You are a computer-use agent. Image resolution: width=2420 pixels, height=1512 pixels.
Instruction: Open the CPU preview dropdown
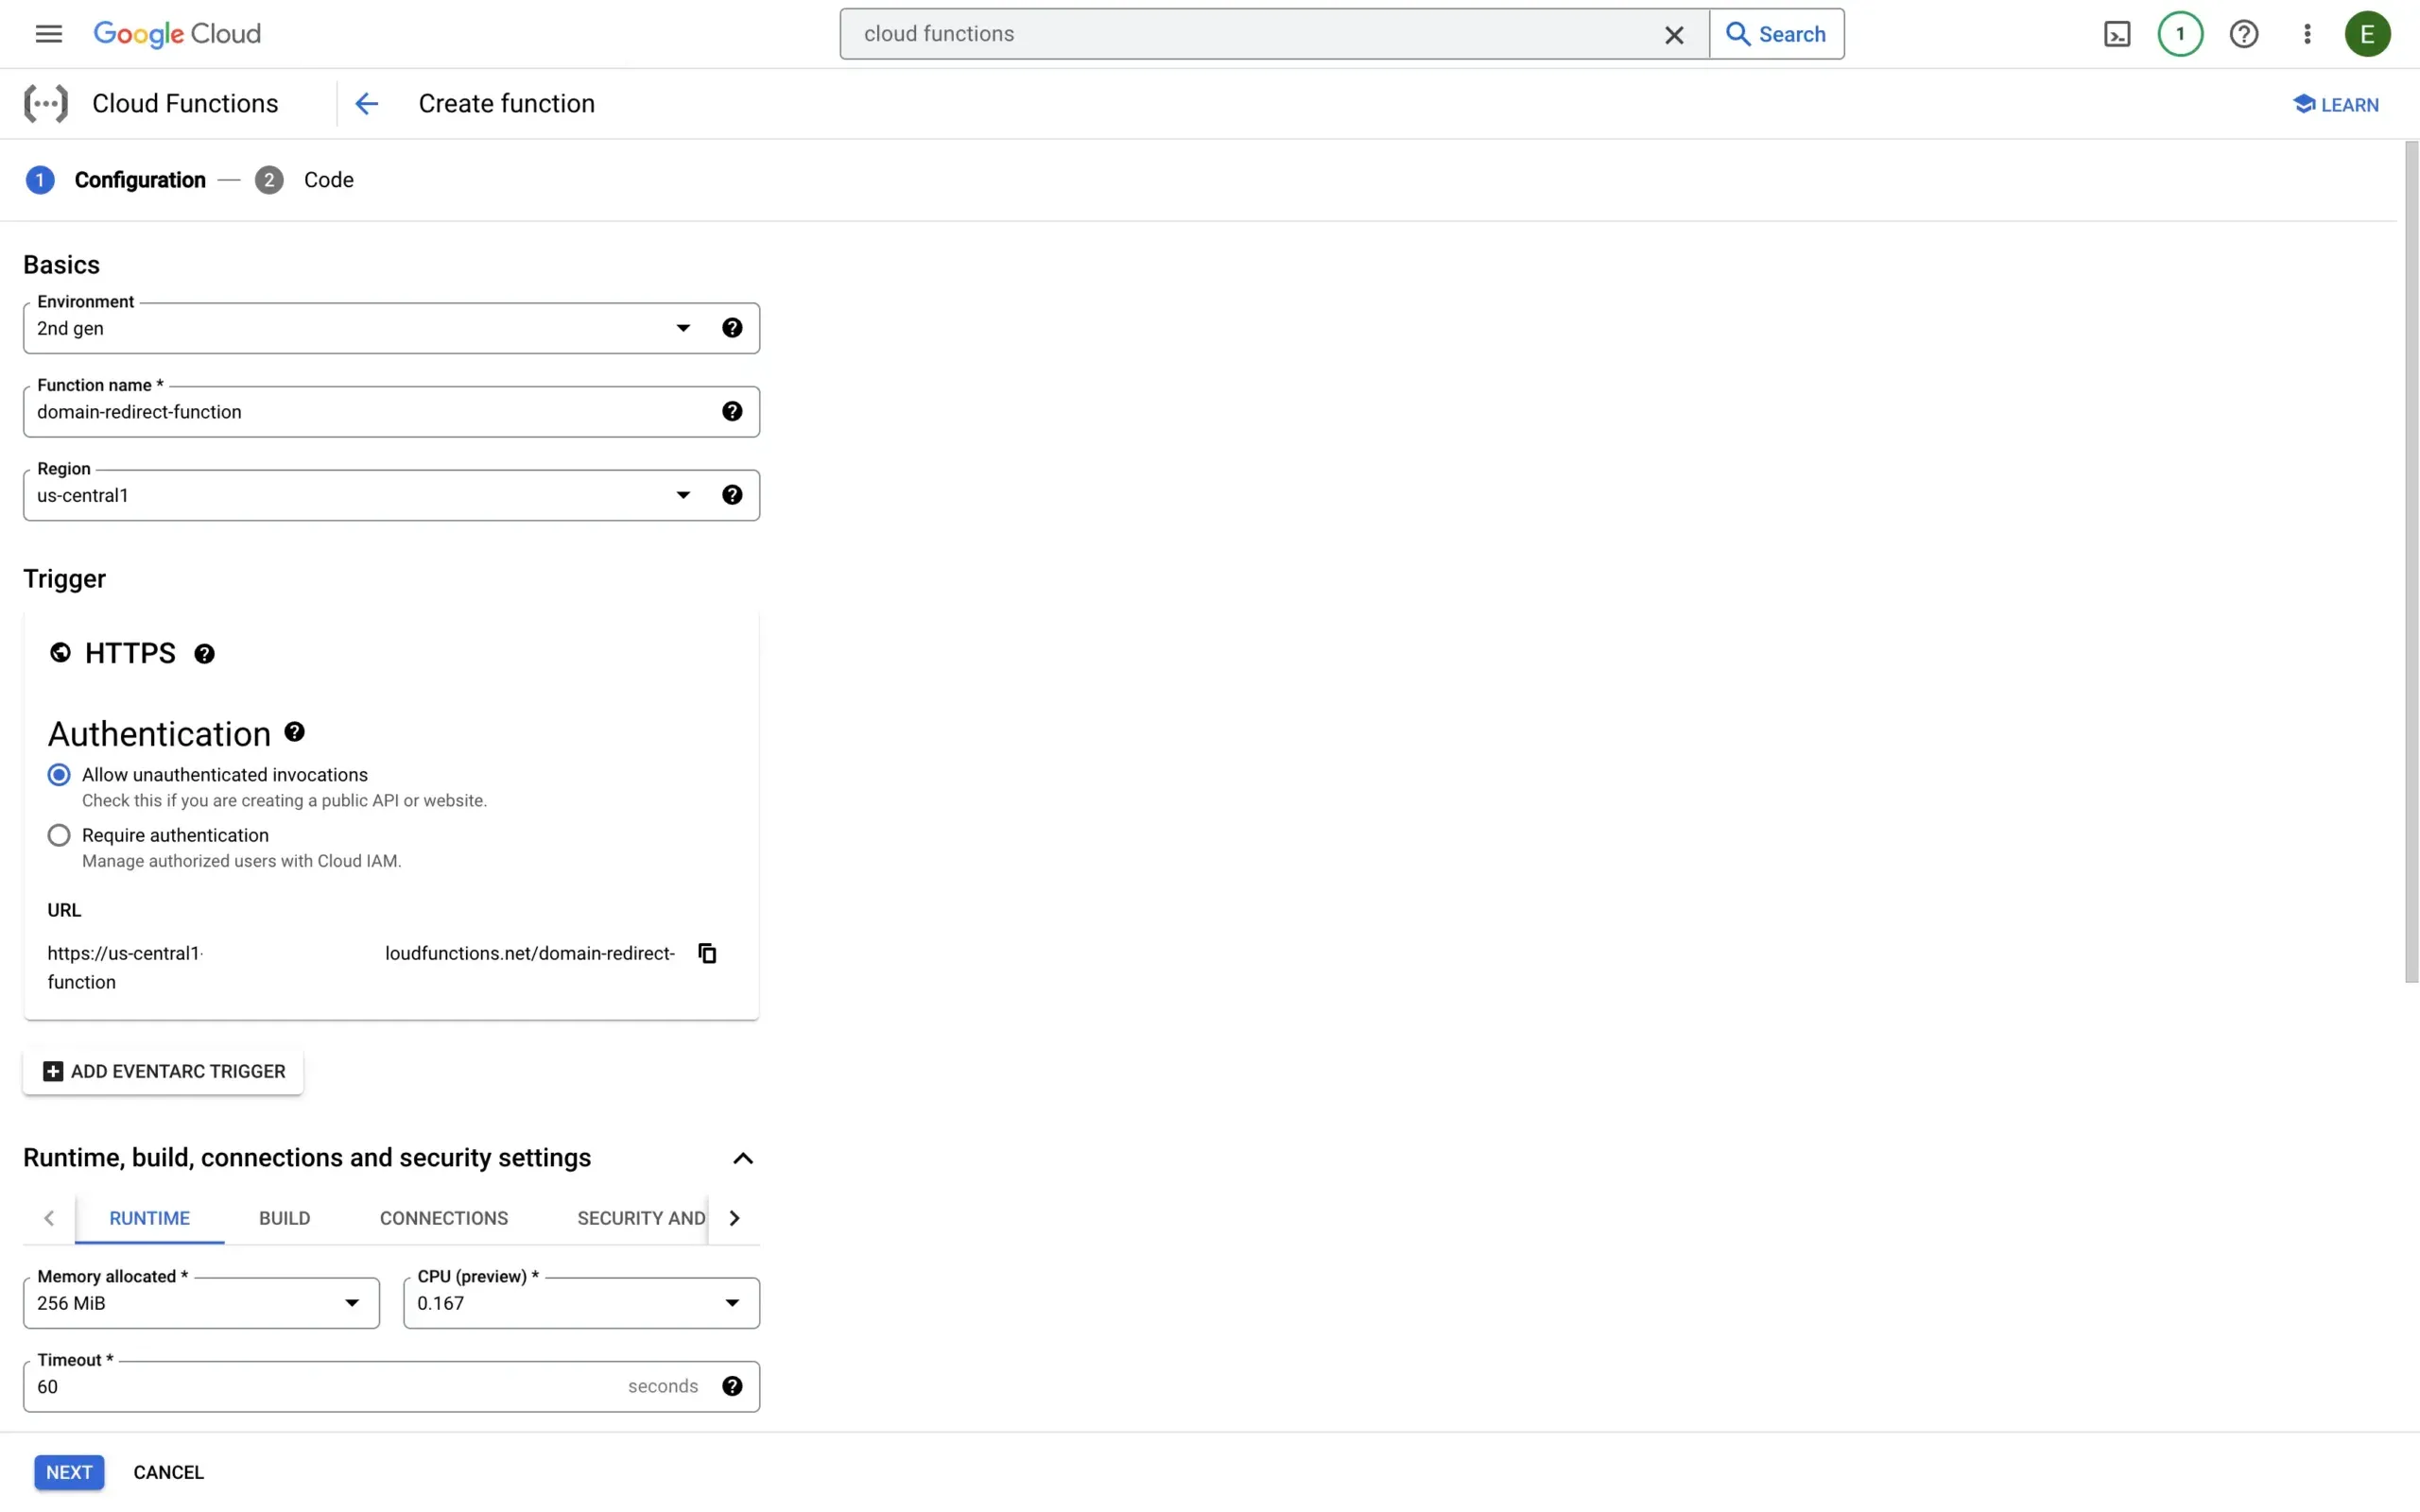tap(733, 1303)
